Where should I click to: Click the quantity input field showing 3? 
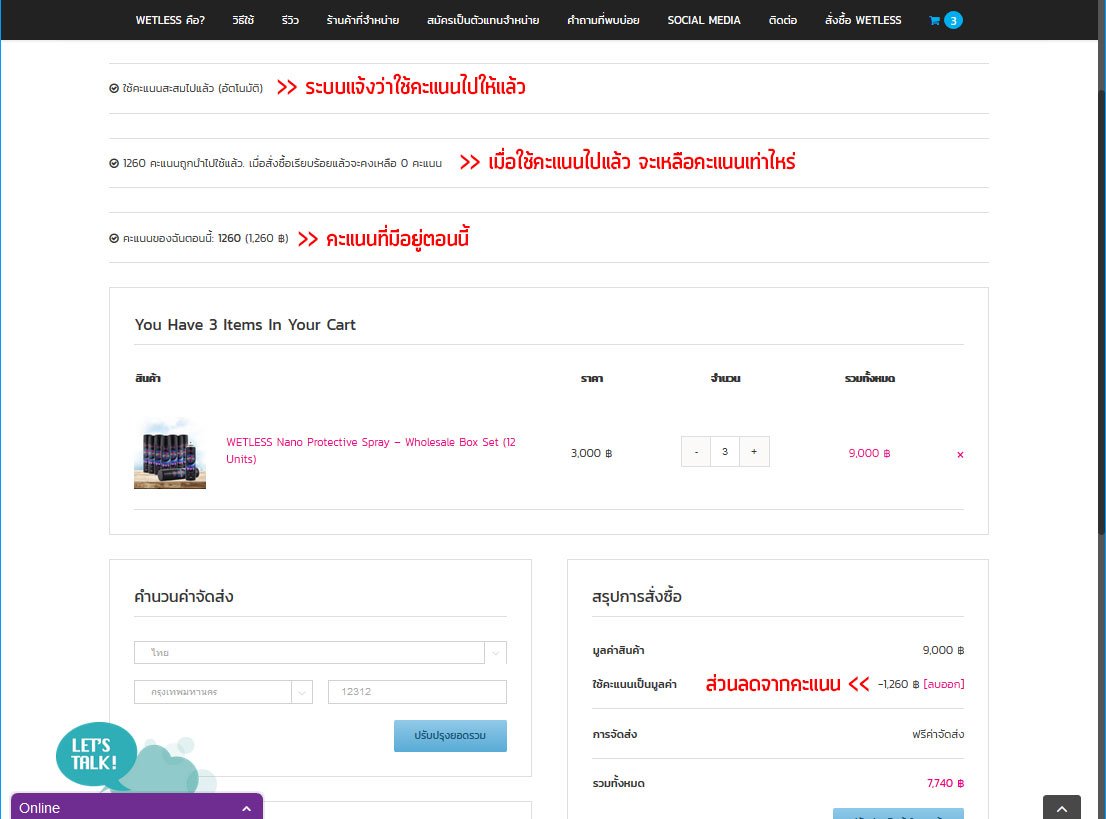click(x=725, y=452)
